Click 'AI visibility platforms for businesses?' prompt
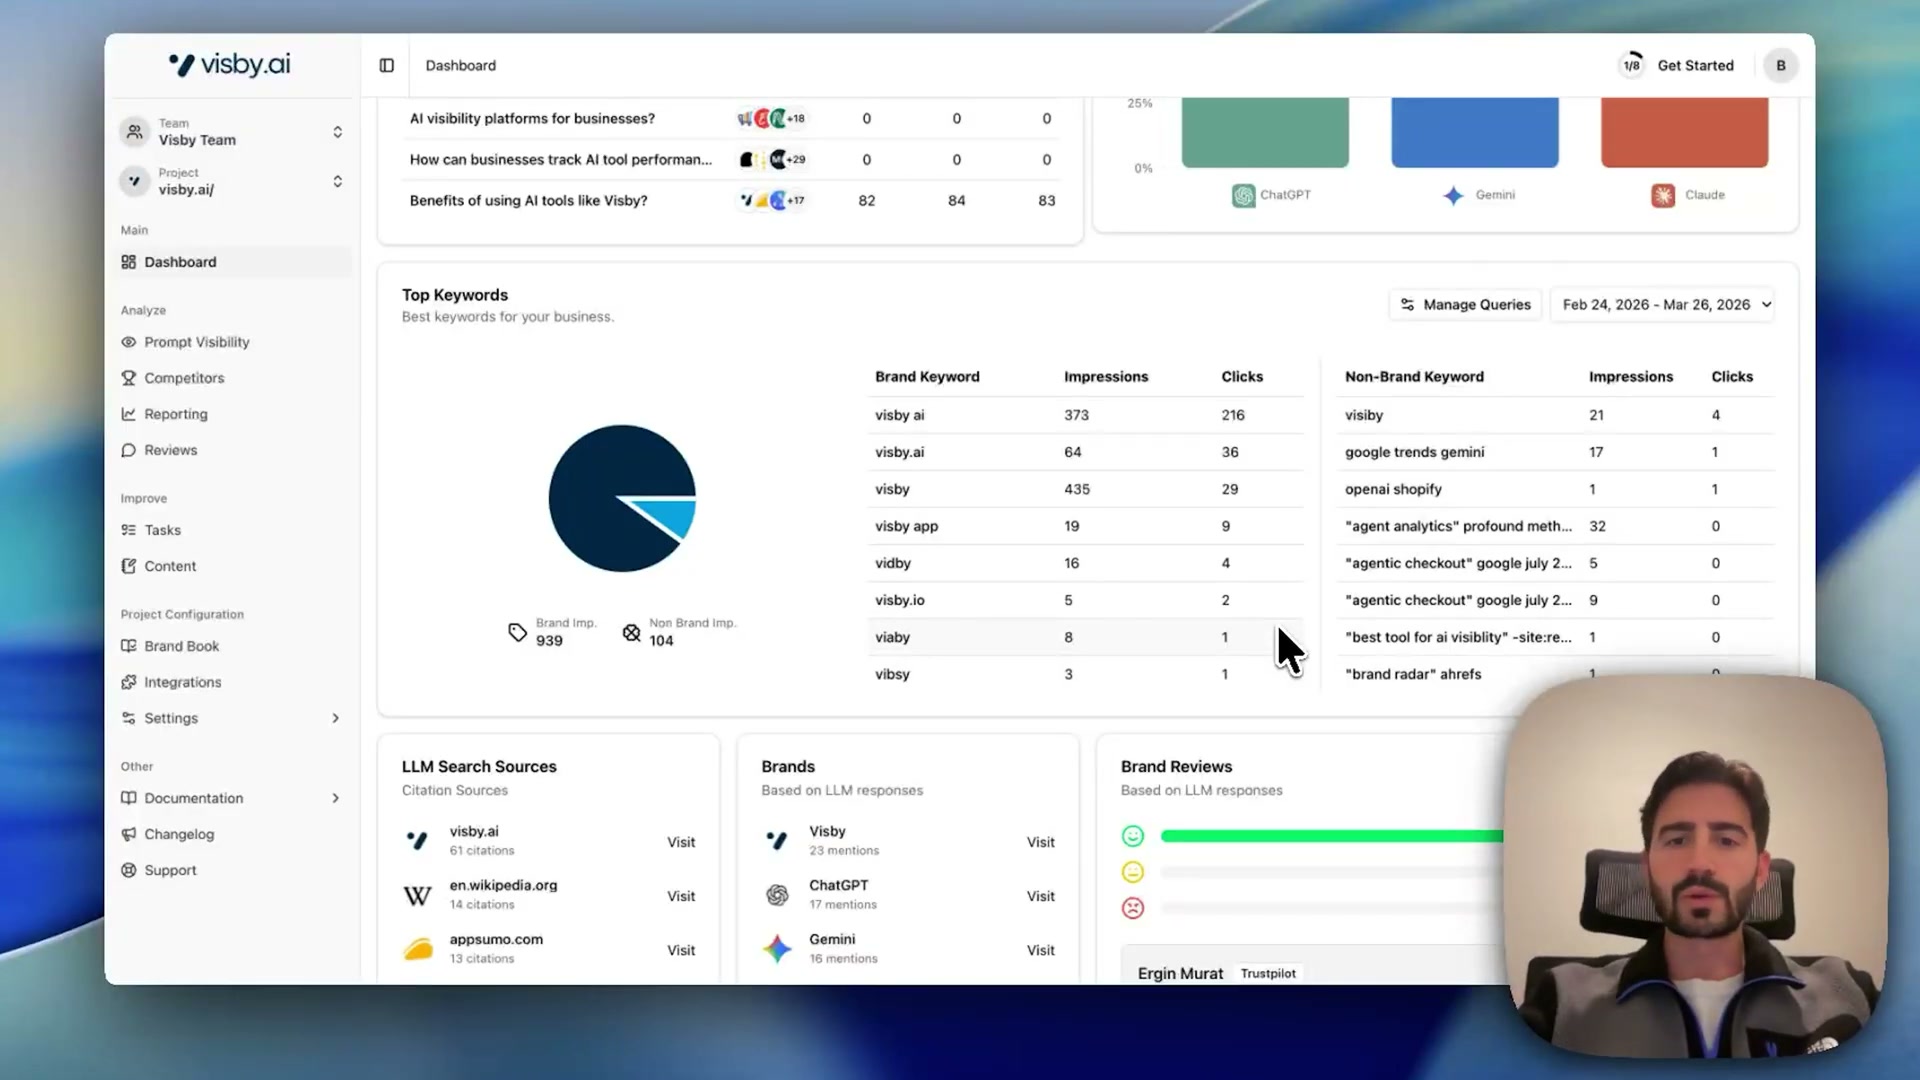Screen dimensions: 1920x1080 click(x=532, y=119)
